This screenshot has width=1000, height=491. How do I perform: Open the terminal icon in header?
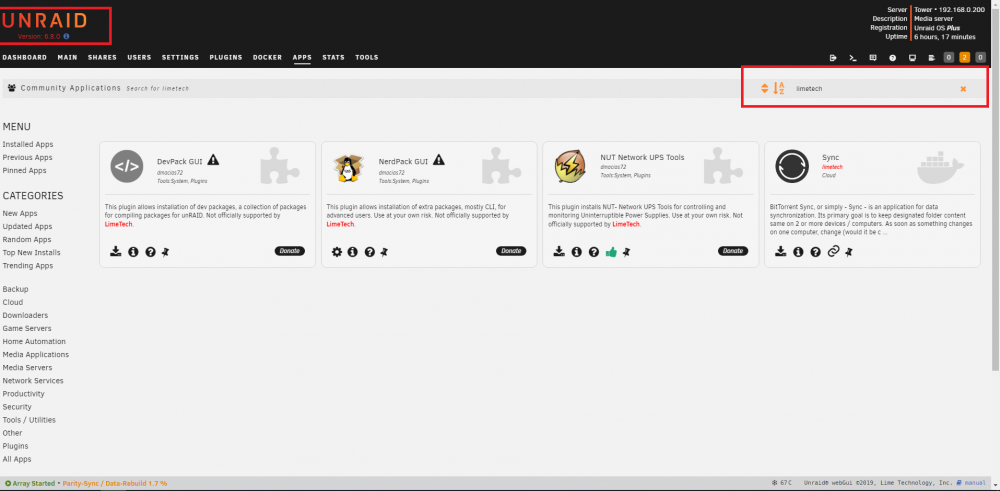pyautogui.click(x=853, y=58)
